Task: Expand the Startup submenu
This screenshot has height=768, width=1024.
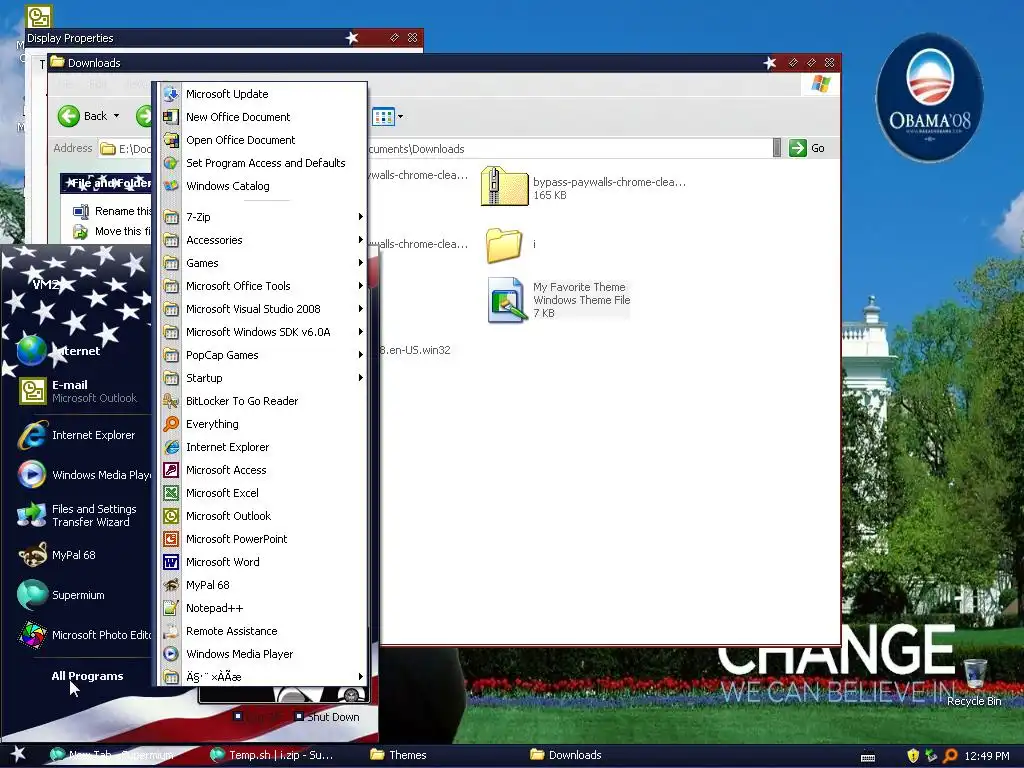Action: pyautogui.click(x=263, y=378)
